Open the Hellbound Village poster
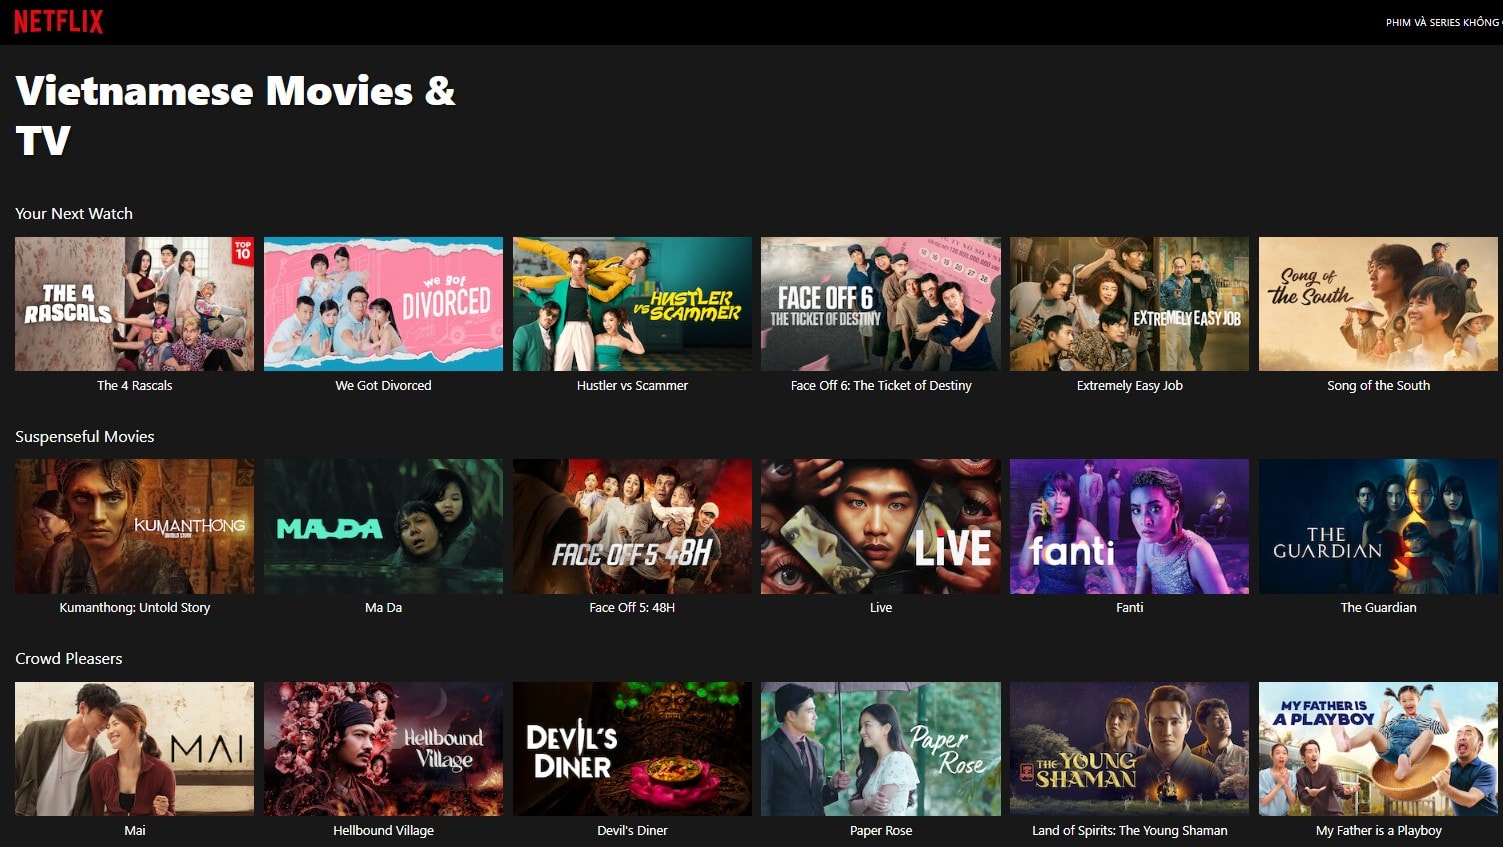 [383, 748]
